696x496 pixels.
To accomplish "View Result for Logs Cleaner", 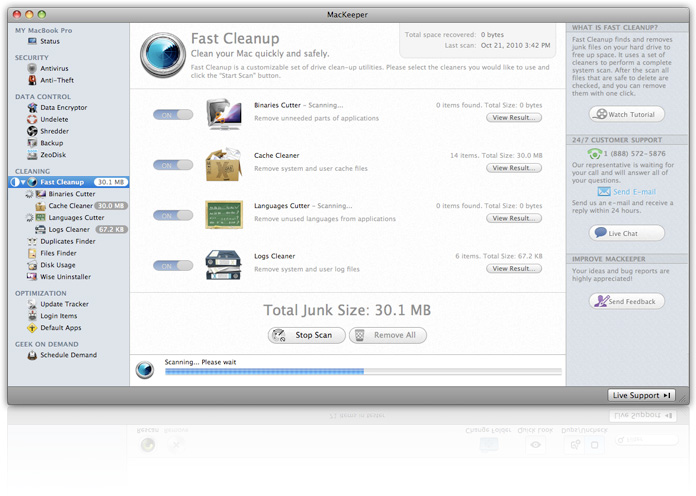I will pos(514,269).
